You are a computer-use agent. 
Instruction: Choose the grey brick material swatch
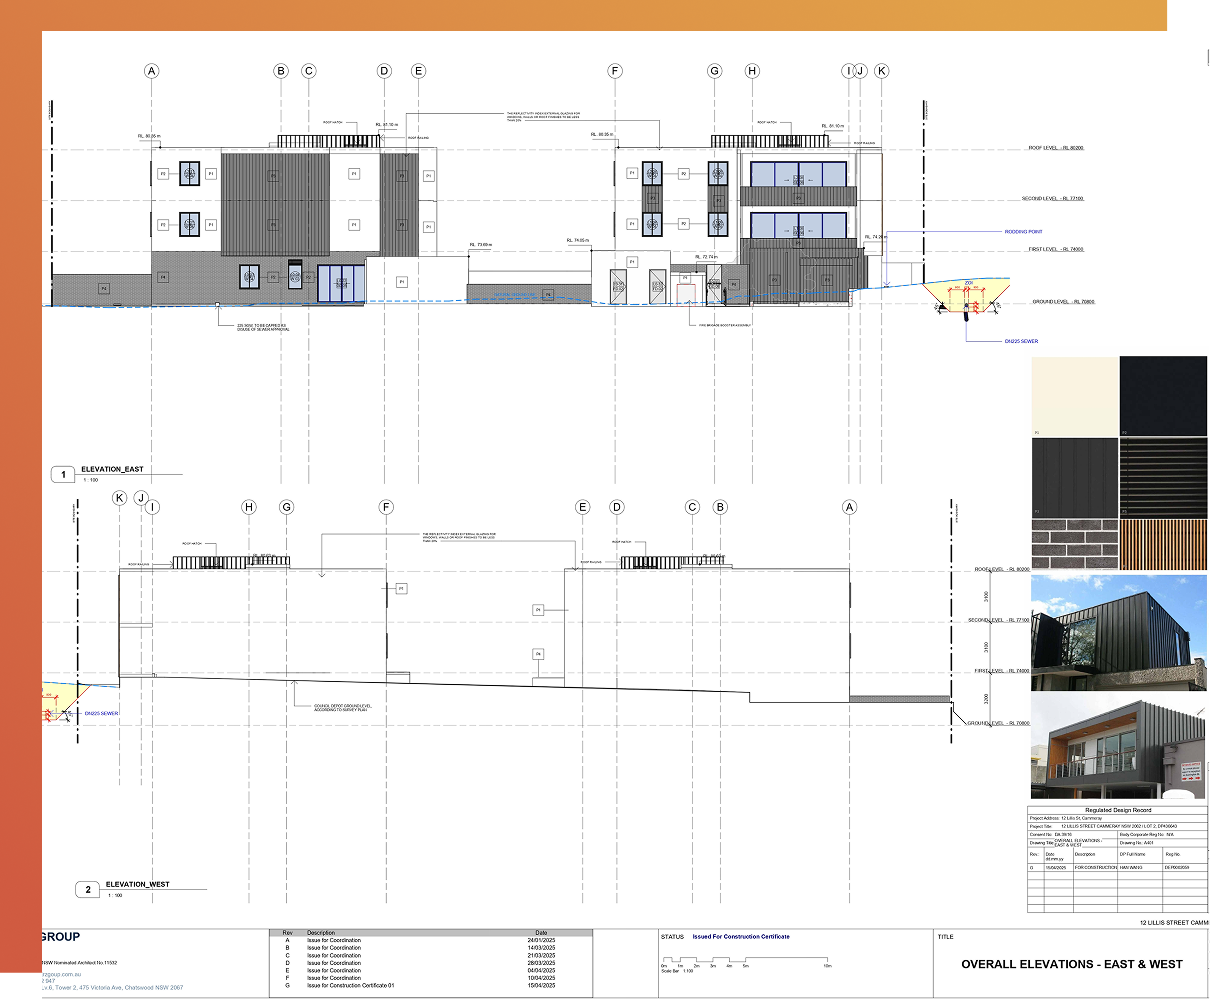(1074, 545)
